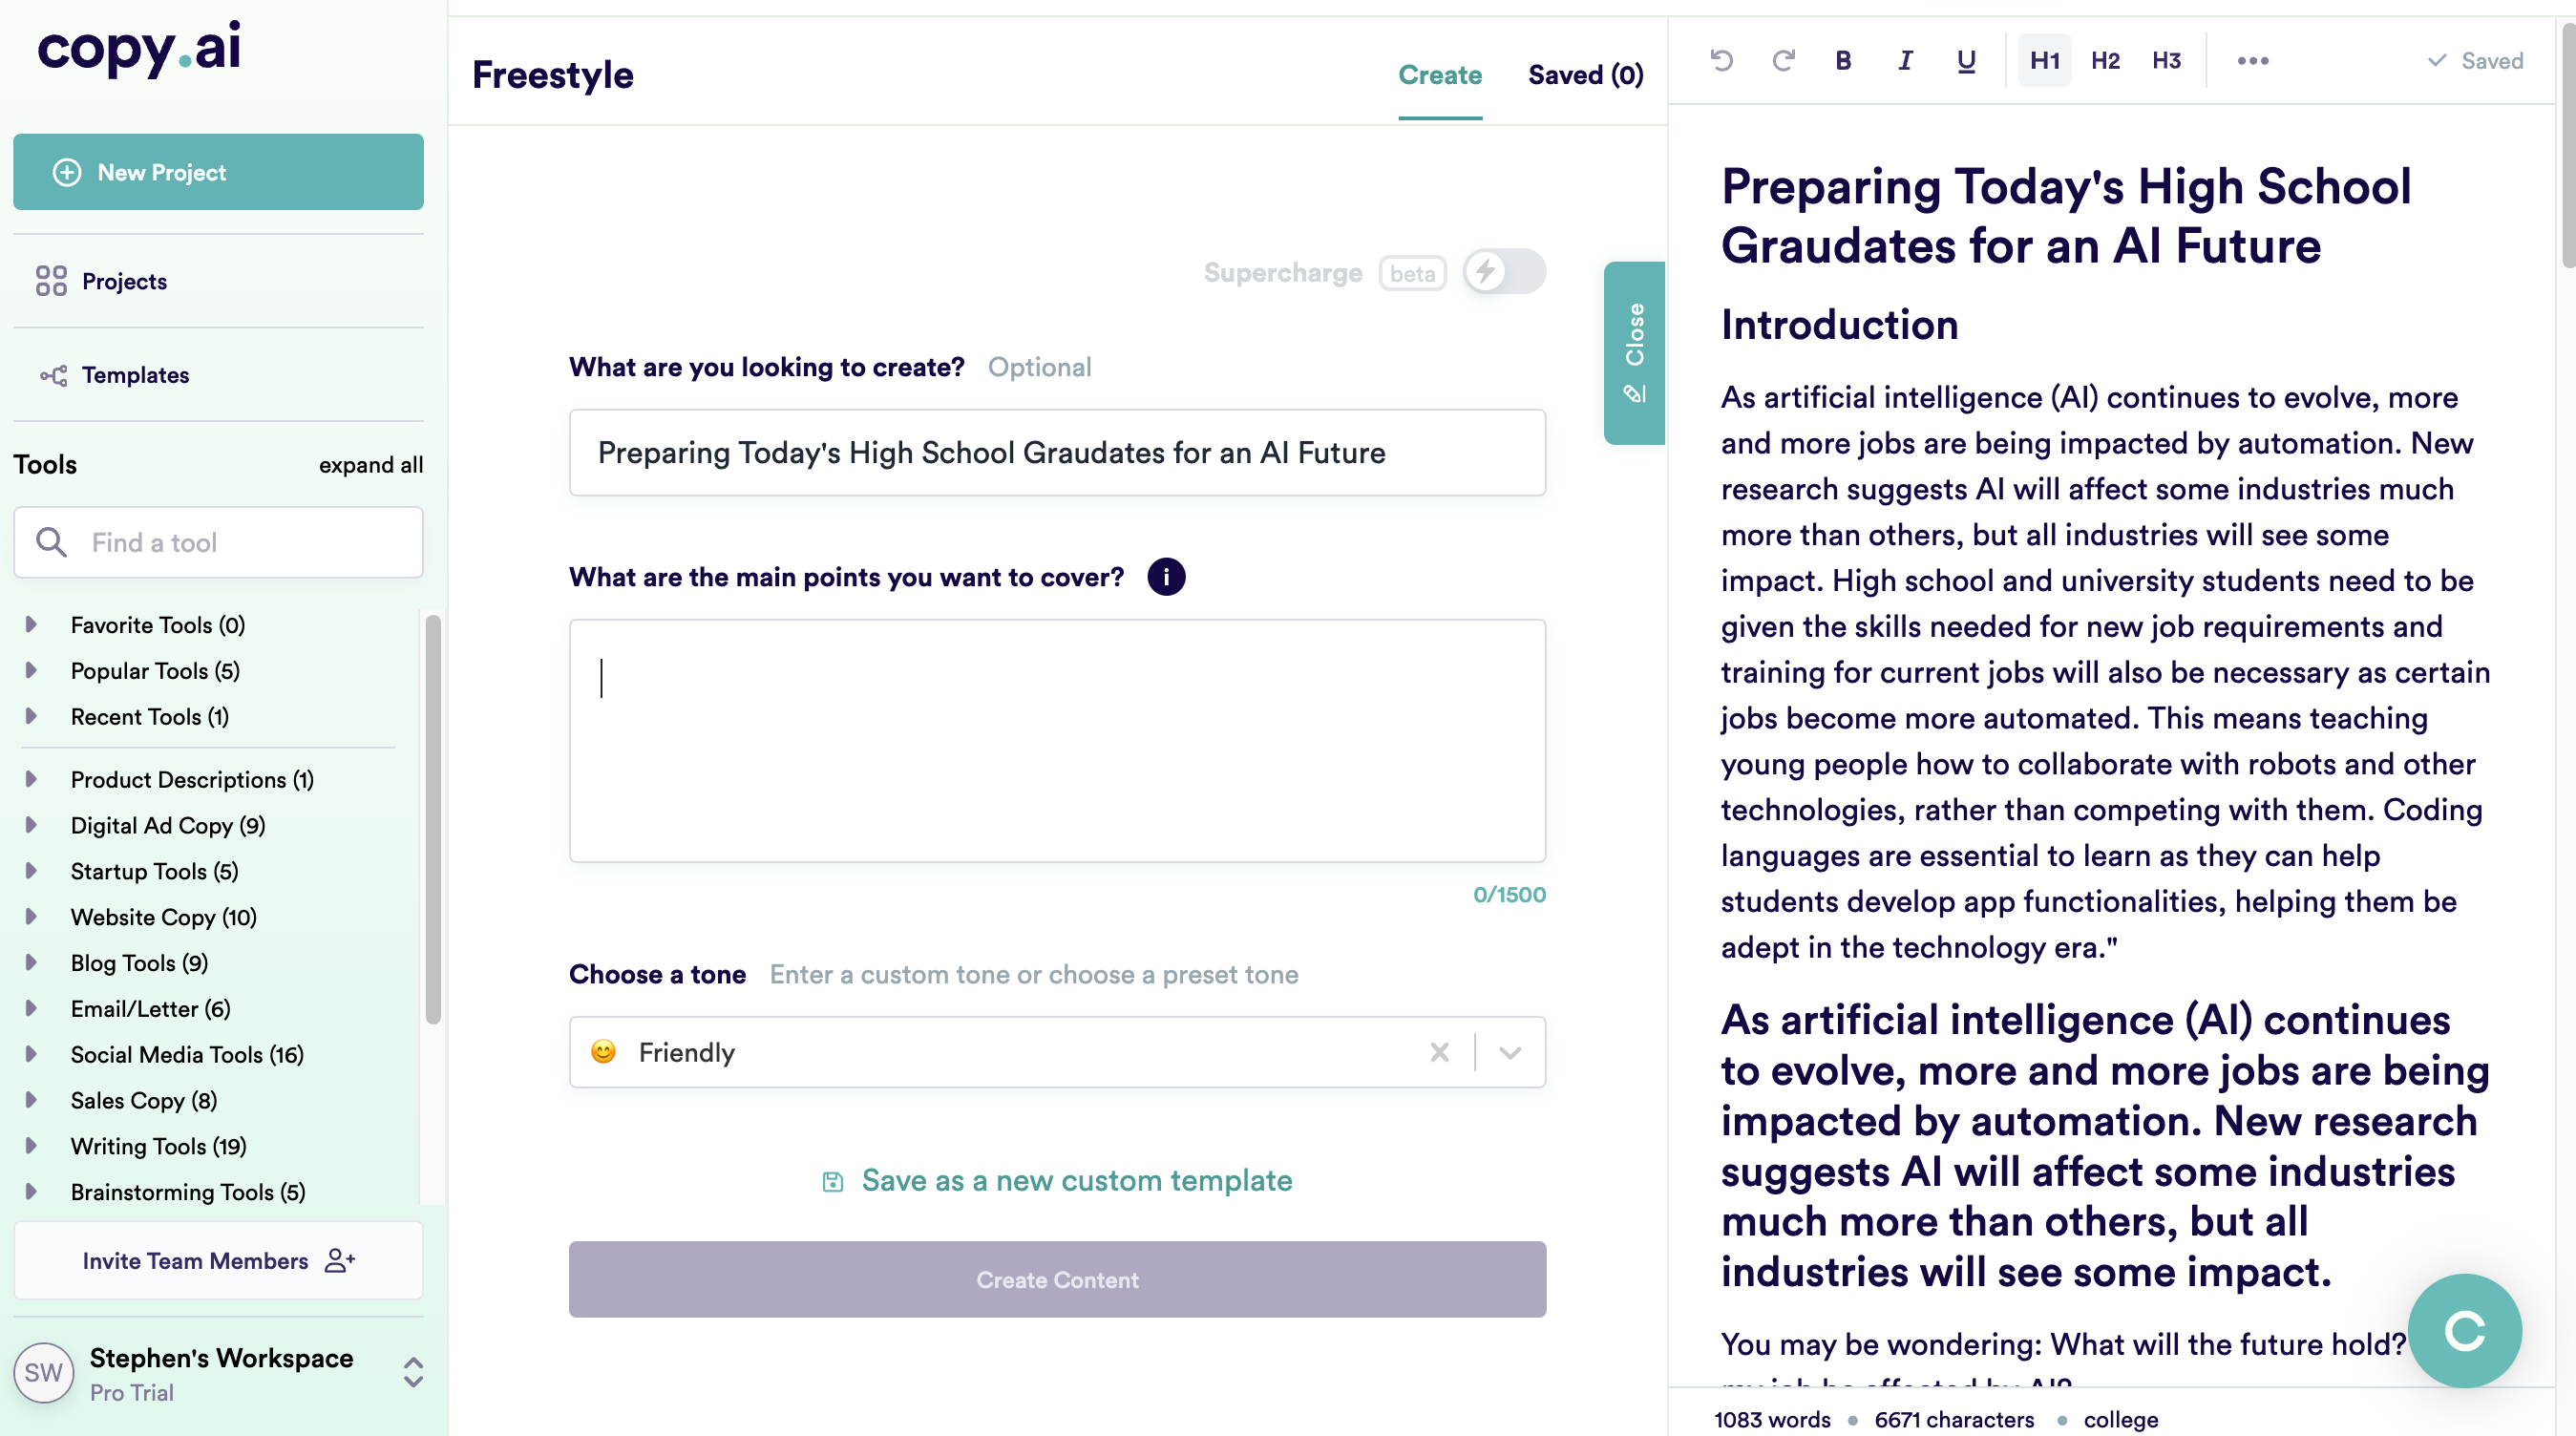Click the Find a tool search field
This screenshot has height=1436, width=2576.
click(218, 542)
